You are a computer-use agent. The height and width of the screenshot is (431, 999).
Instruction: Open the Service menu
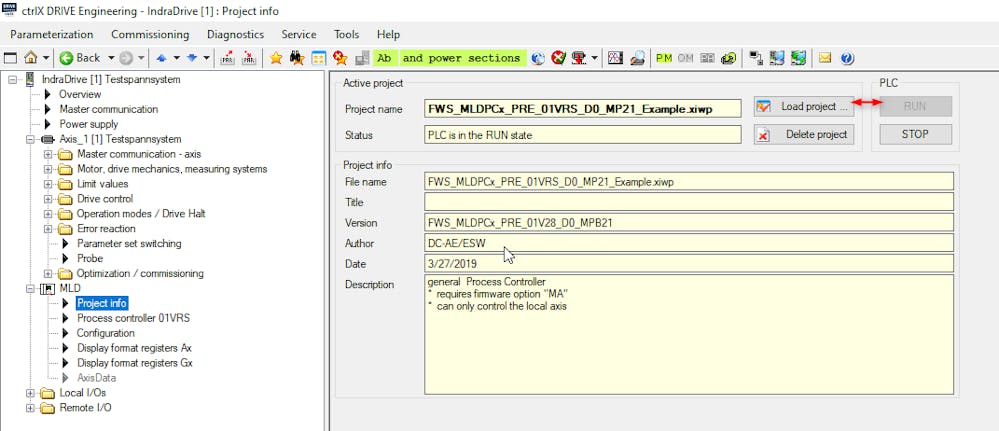(299, 34)
